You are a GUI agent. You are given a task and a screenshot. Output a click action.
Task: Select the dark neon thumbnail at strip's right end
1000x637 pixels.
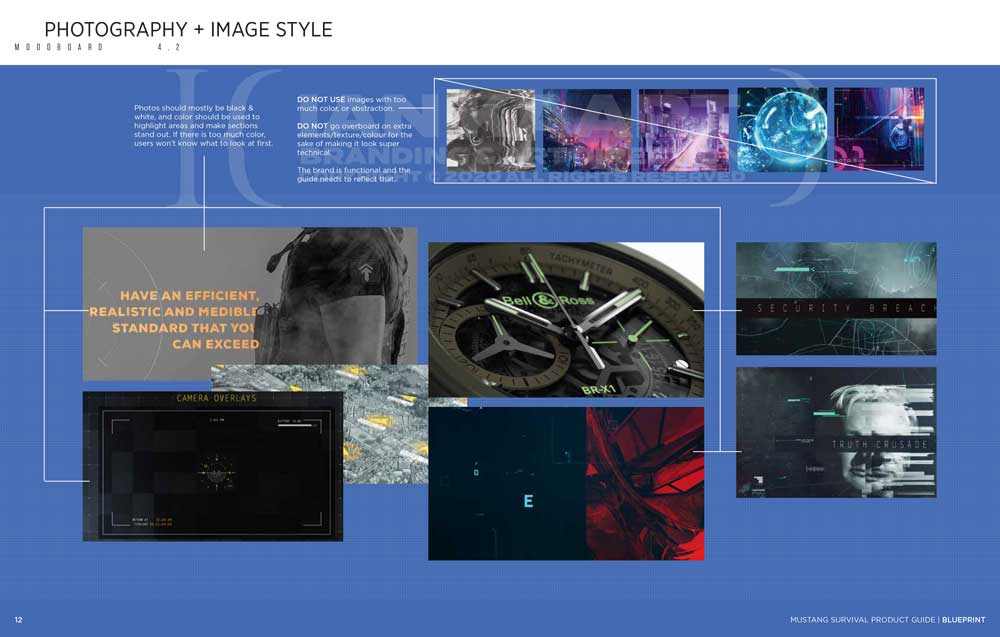point(879,129)
